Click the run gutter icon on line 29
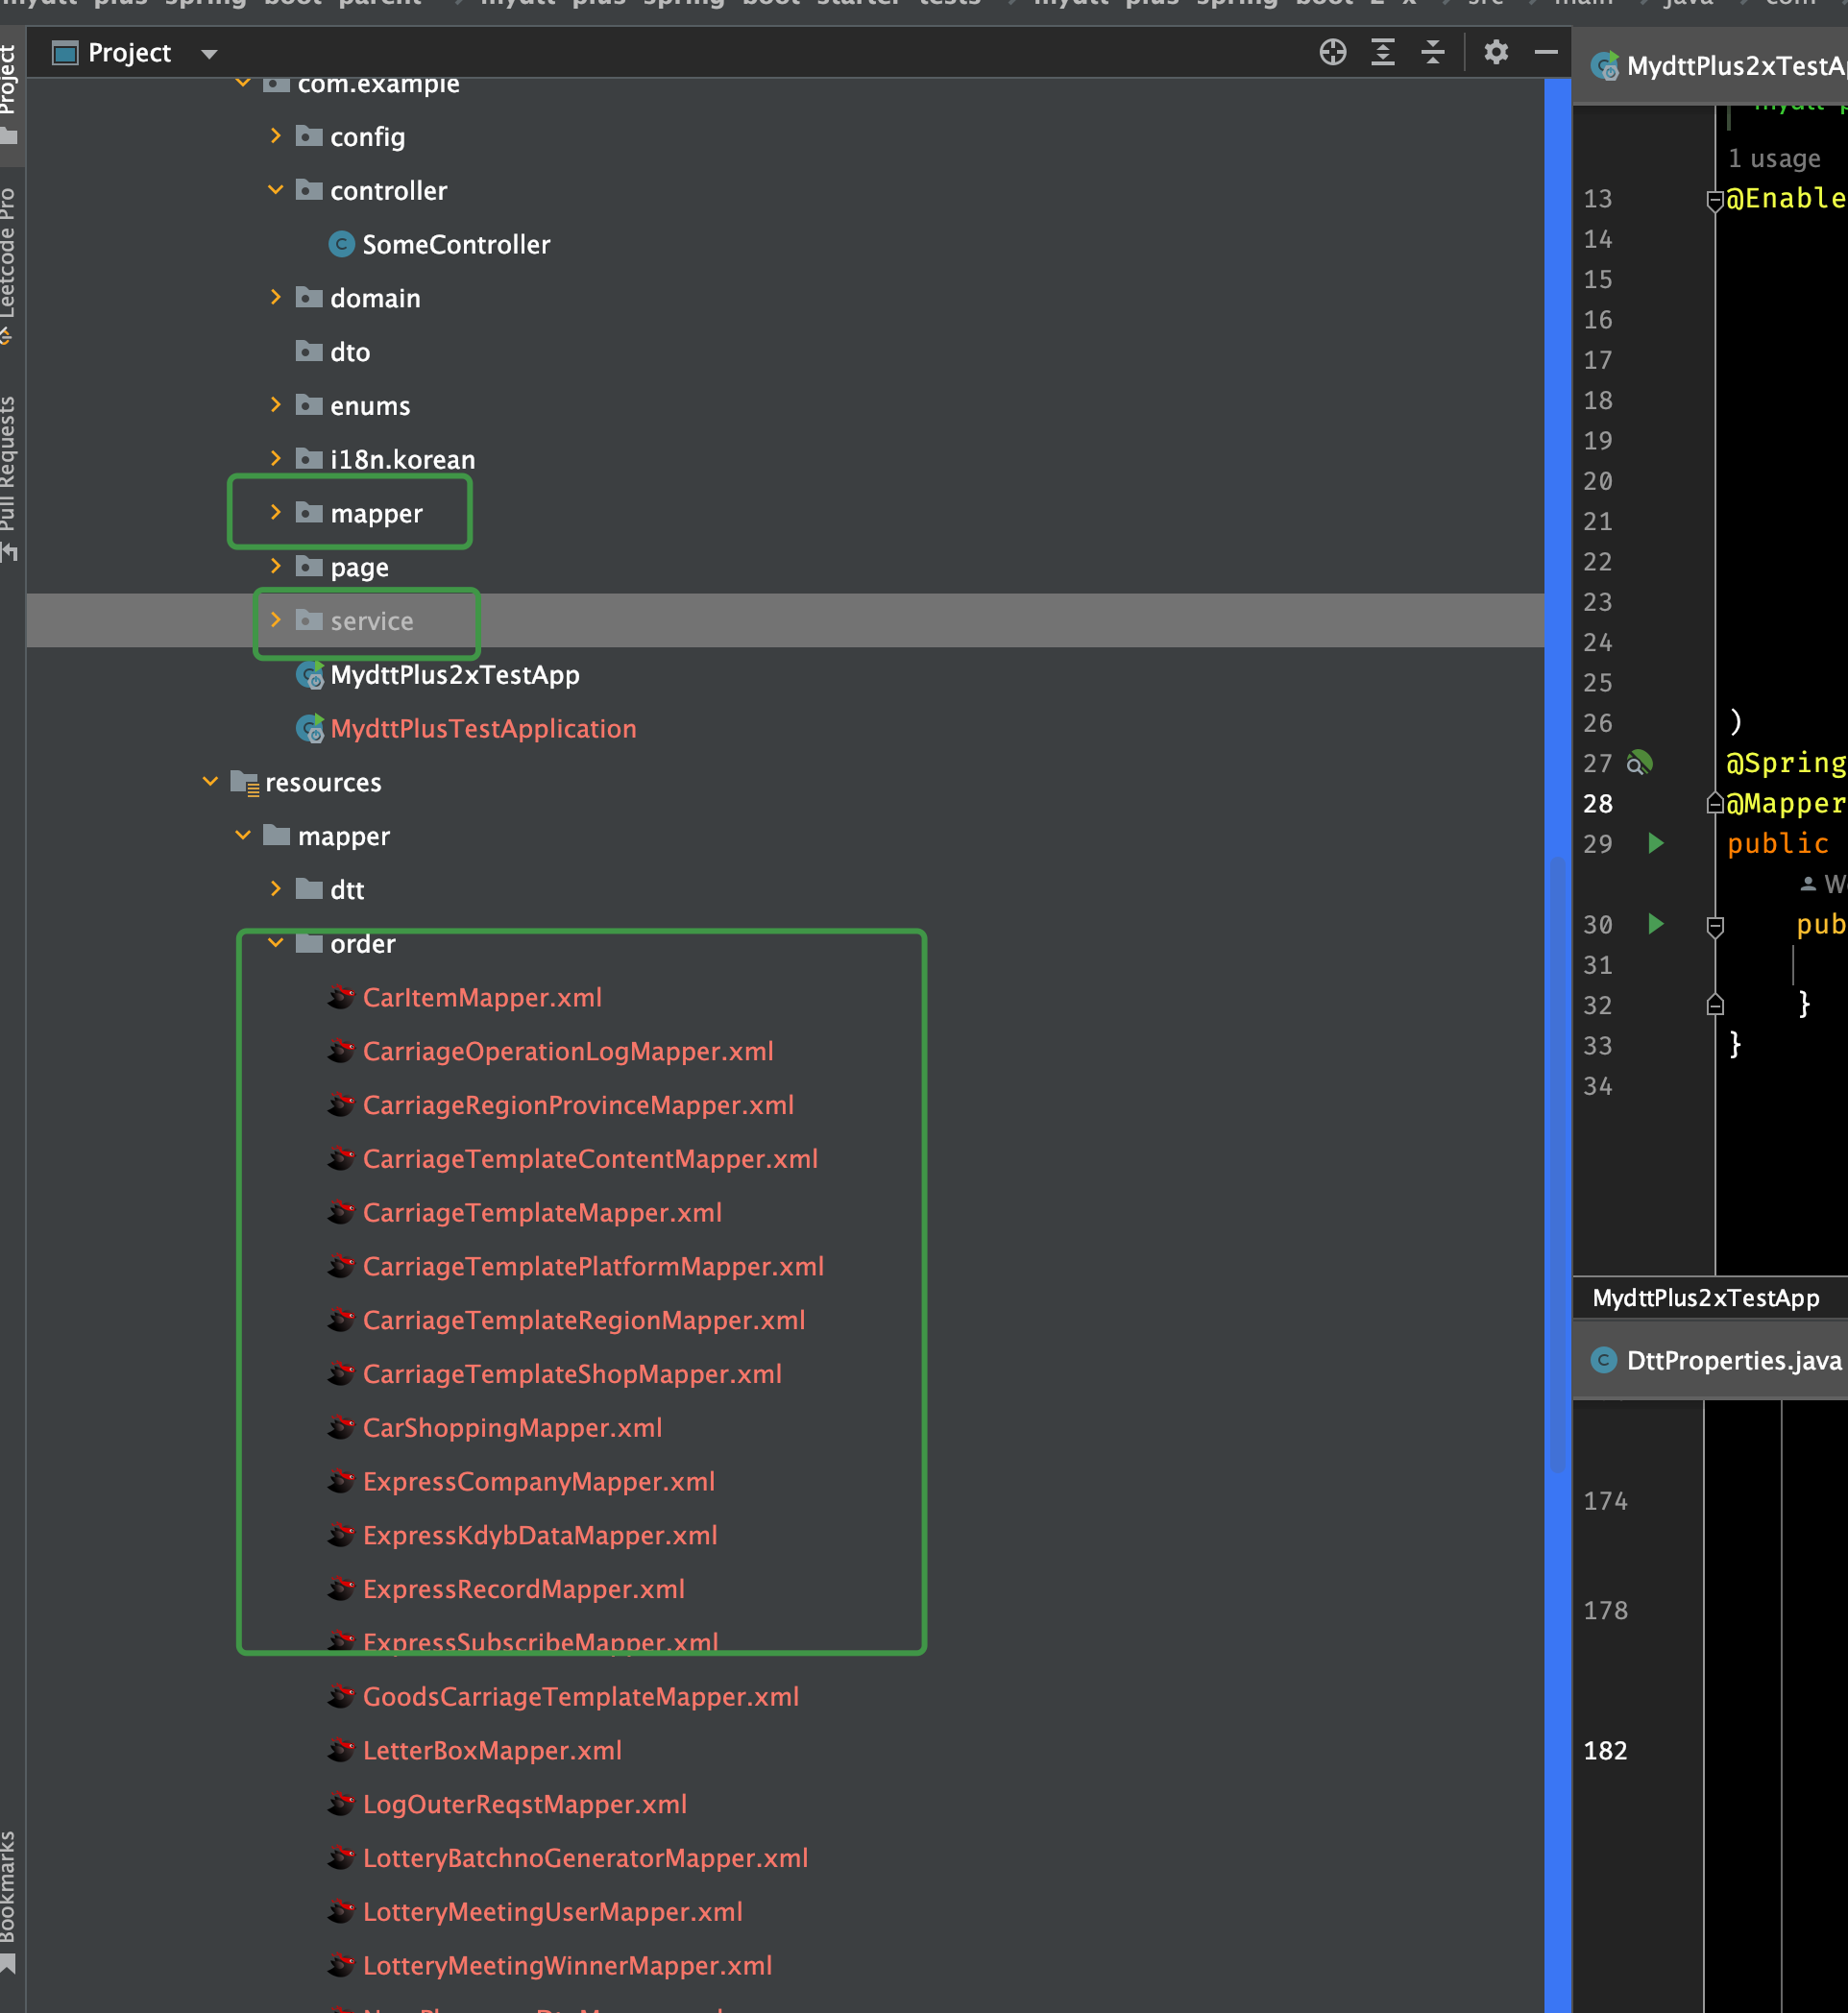The image size is (1848, 2013). coord(1655,843)
